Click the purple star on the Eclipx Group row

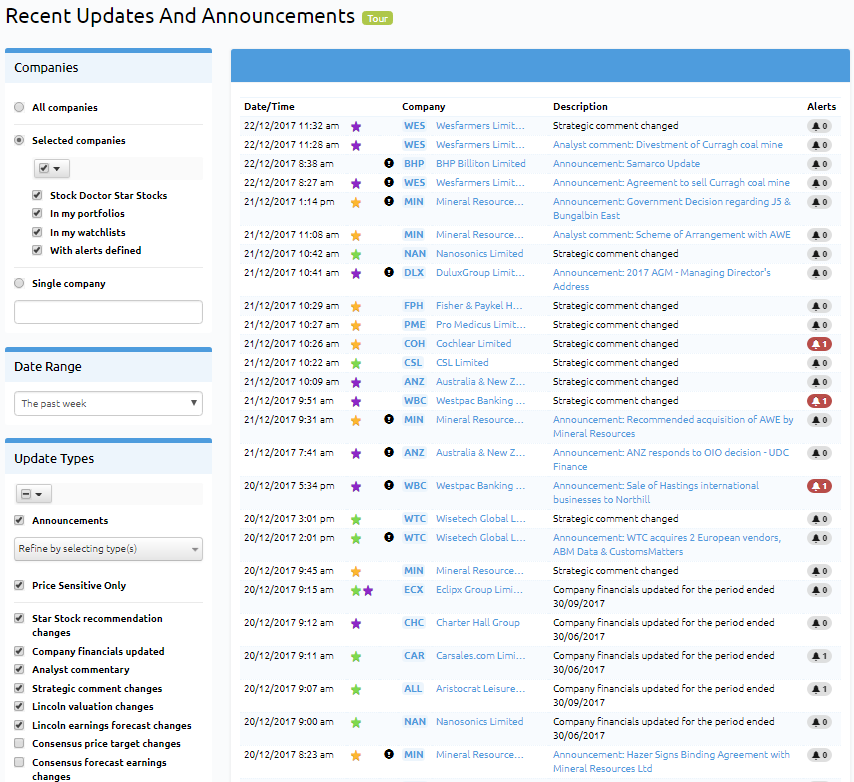coord(368,590)
